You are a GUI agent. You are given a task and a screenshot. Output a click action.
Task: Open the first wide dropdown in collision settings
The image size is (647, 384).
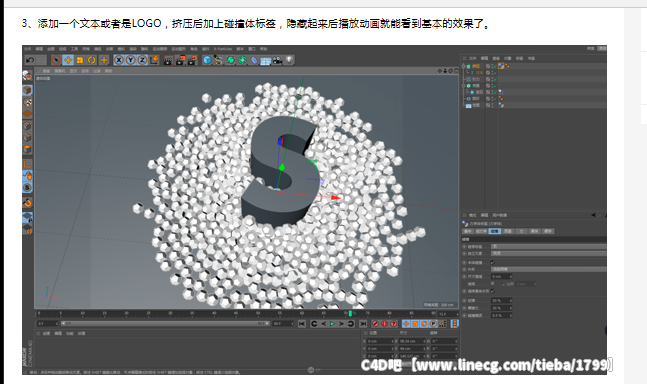coord(548,246)
